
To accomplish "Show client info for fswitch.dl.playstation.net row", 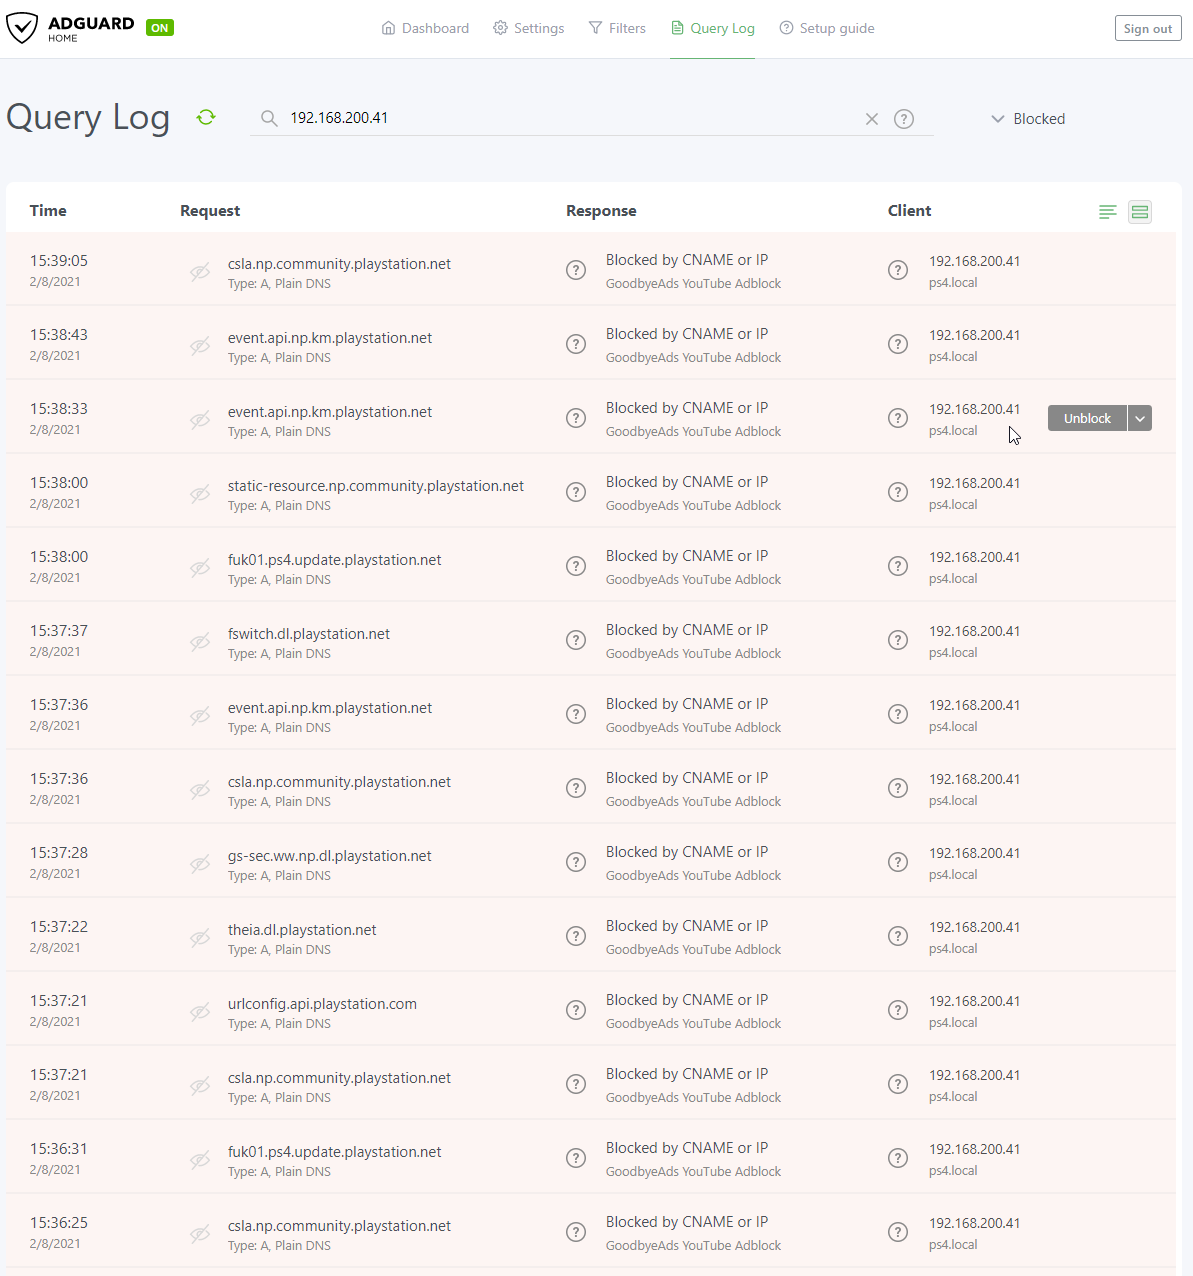I will (x=898, y=640).
